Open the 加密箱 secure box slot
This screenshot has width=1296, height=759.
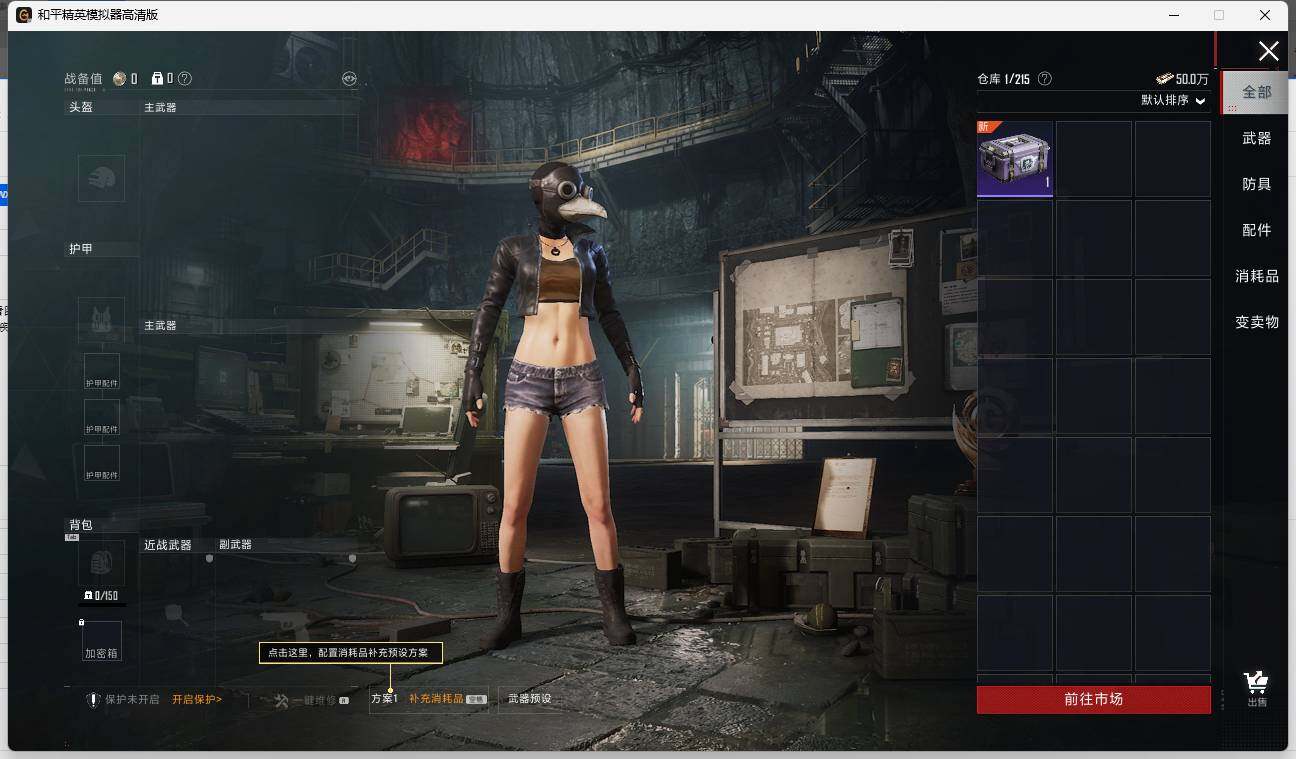tap(102, 641)
